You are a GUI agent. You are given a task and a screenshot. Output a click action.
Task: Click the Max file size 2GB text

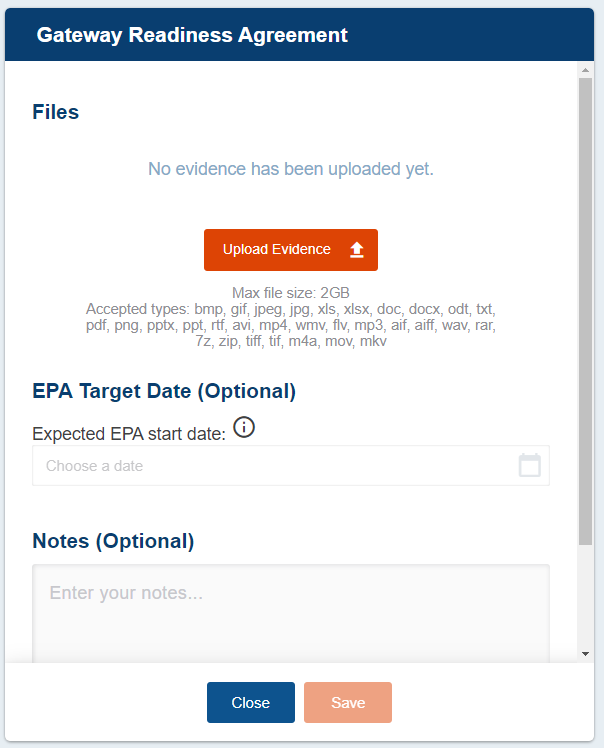(x=291, y=293)
